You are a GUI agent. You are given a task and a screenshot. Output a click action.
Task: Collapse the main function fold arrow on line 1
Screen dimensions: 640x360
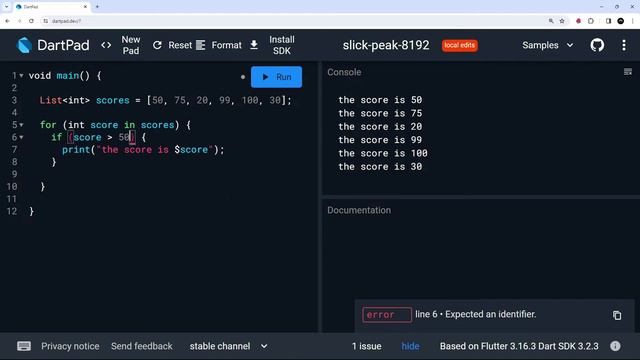[21, 76]
